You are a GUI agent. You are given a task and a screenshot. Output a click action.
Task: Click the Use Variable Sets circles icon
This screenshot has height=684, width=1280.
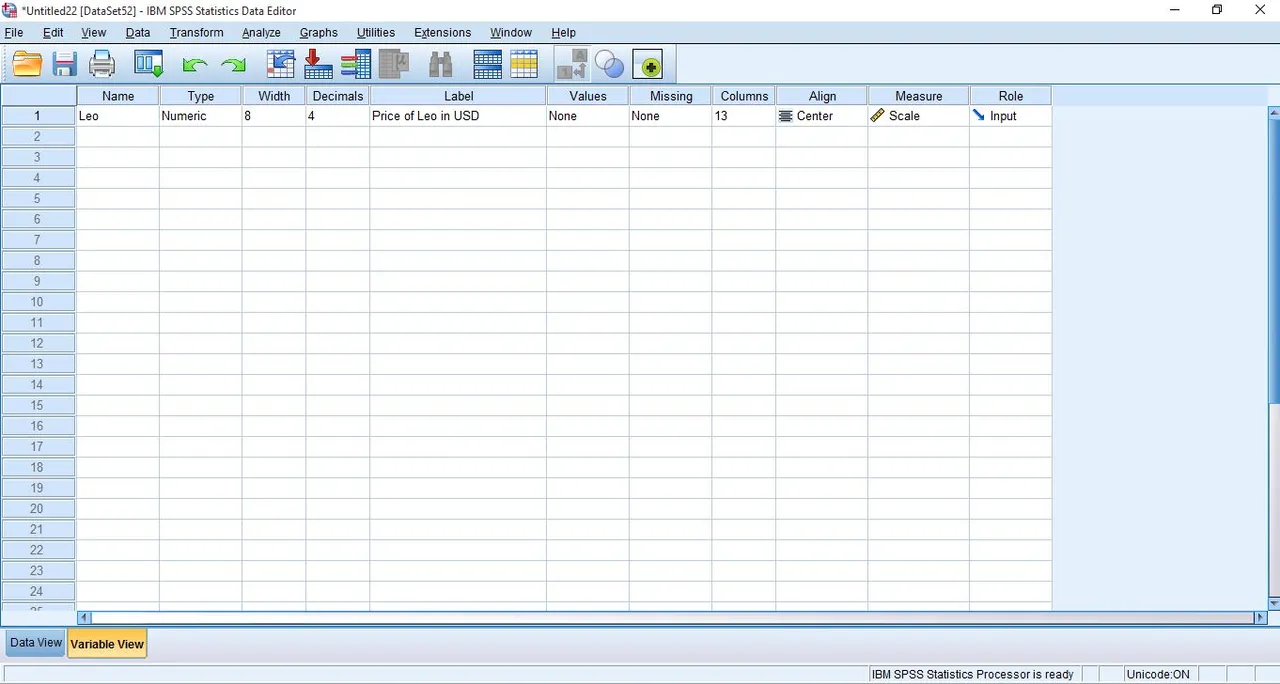point(609,65)
